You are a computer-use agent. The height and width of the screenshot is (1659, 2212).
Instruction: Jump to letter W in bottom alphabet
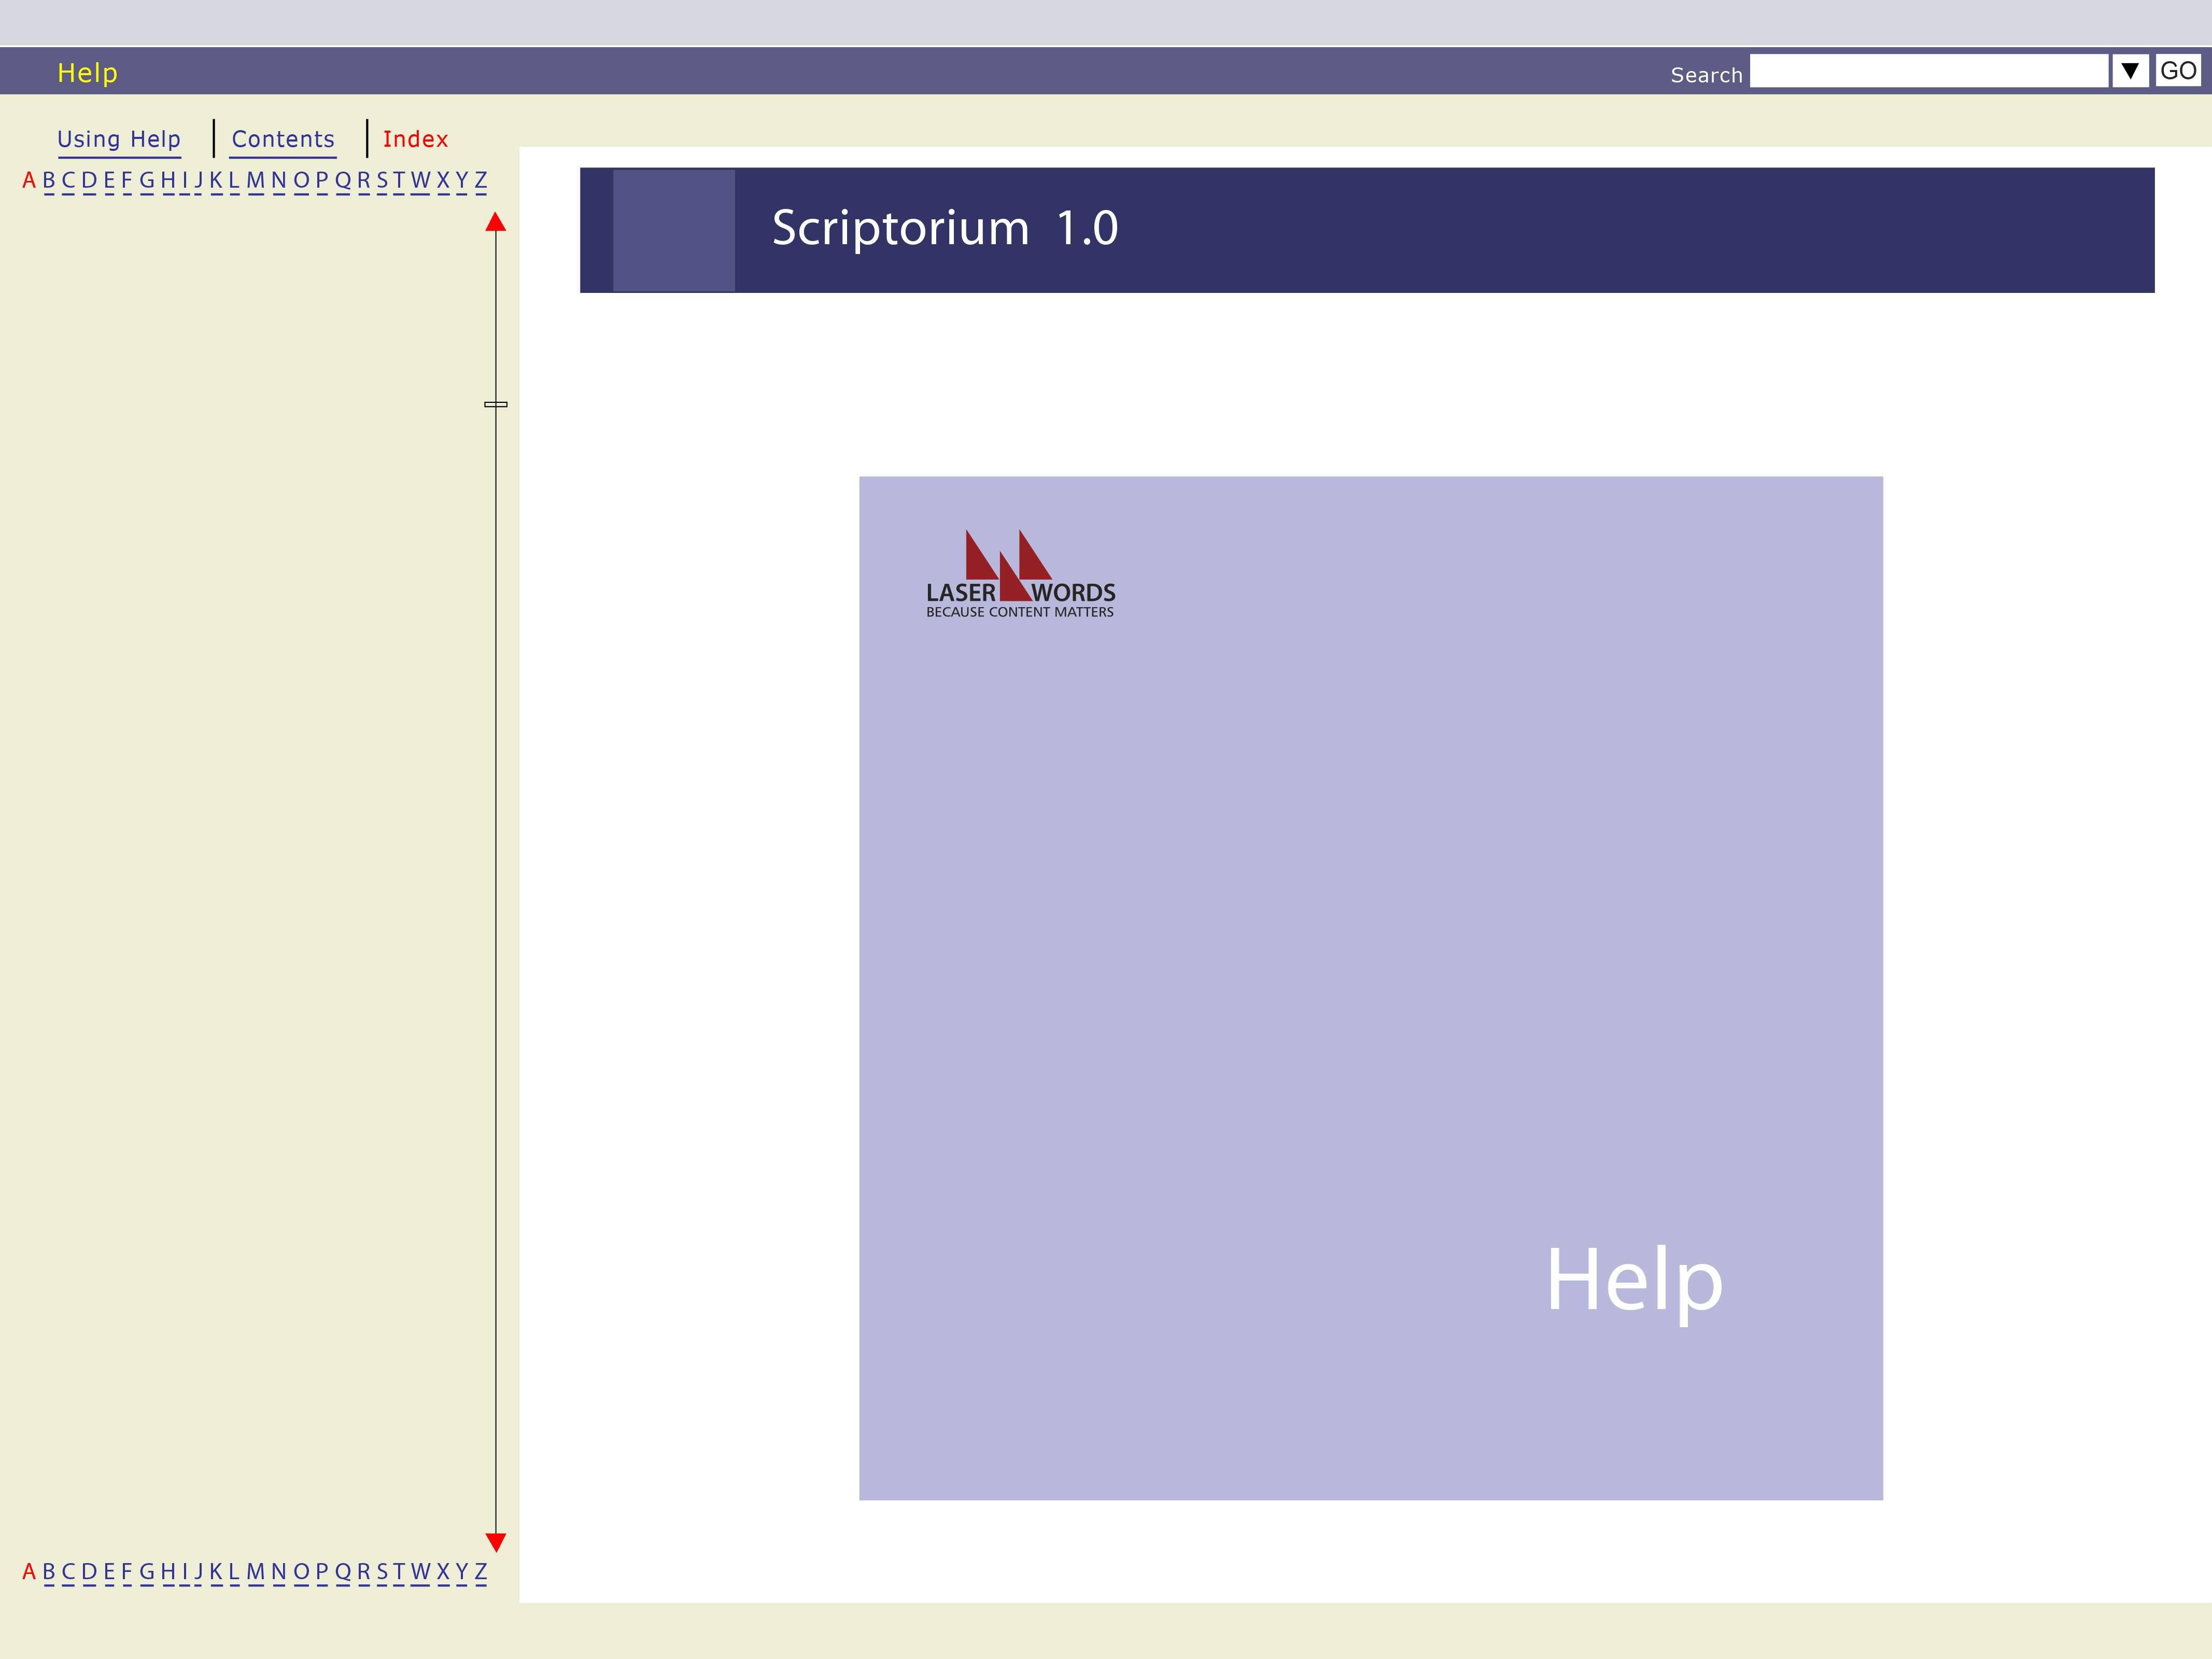pos(420,1571)
